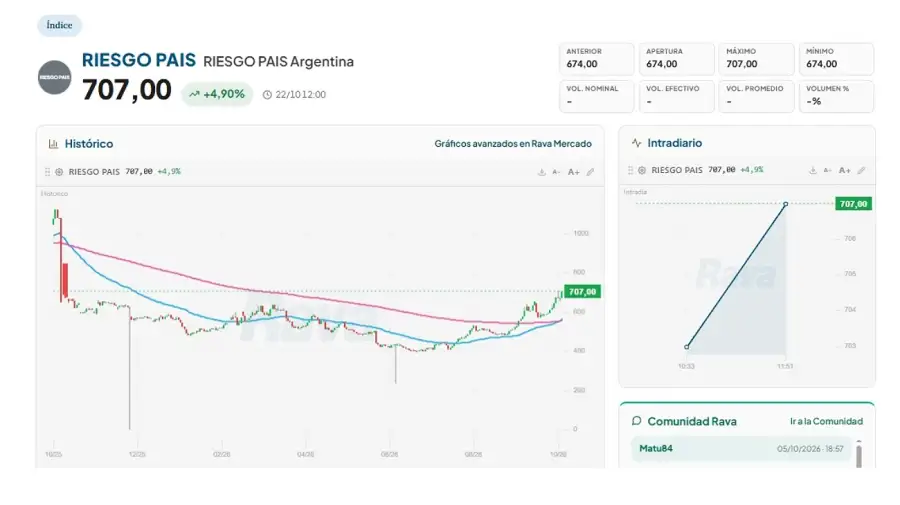Image resolution: width=900 pixels, height=505 pixels.
Task: Click the green 707,00 price label on Intradiario chart
Action: [853, 204]
